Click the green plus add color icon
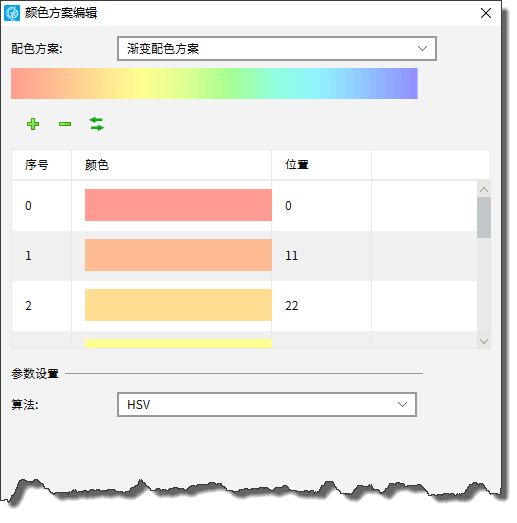The height and width of the screenshot is (523, 517). (x=33, y=124)
